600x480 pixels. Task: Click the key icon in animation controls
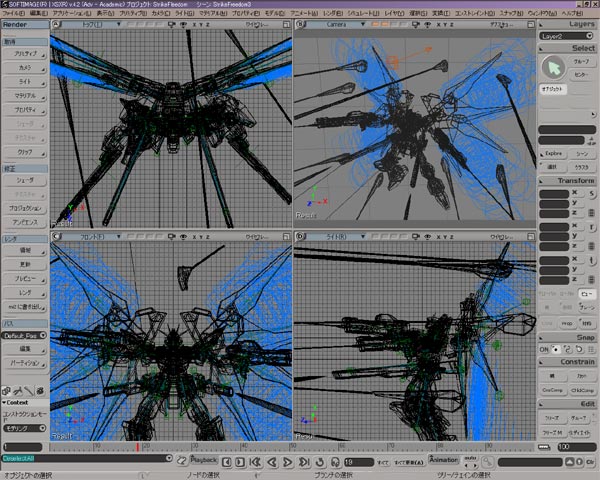click(x=487, y=462)
